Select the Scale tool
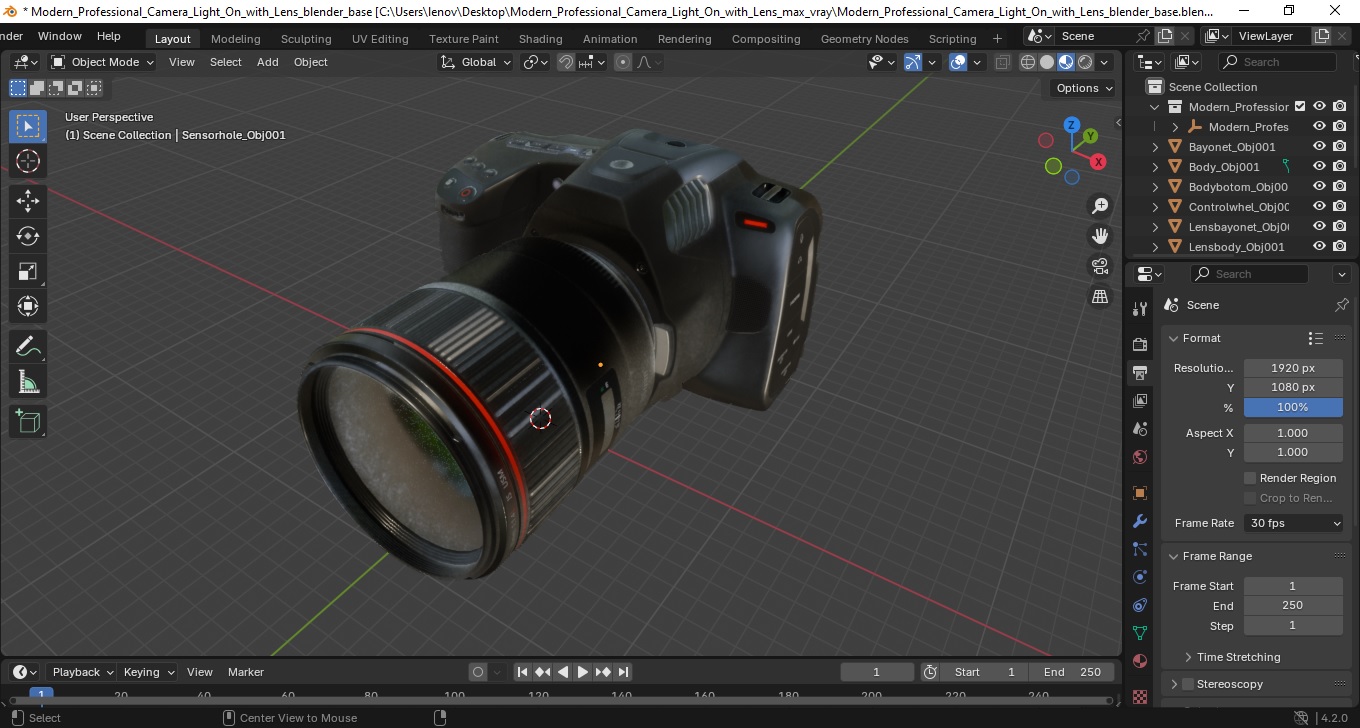This screenshot has height=728, width=1360. click(x=28, y=271)
